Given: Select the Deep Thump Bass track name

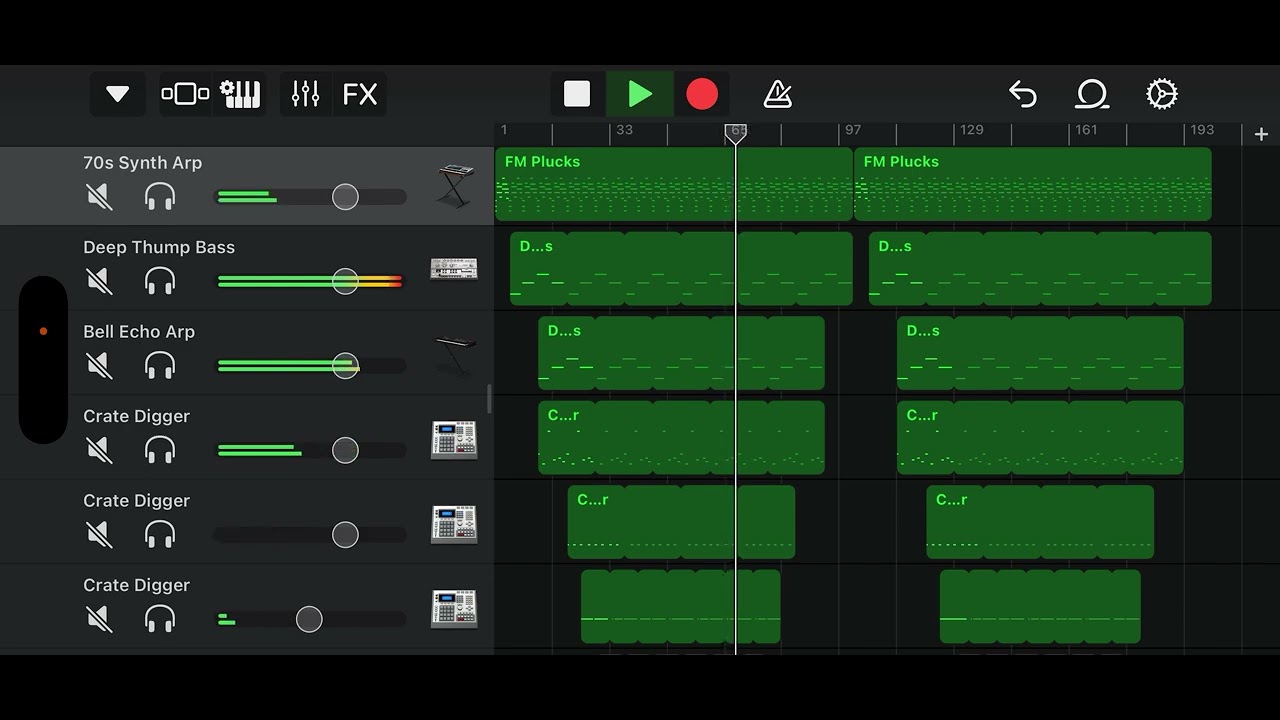Looking at the screenshot, I should (159, 247).
